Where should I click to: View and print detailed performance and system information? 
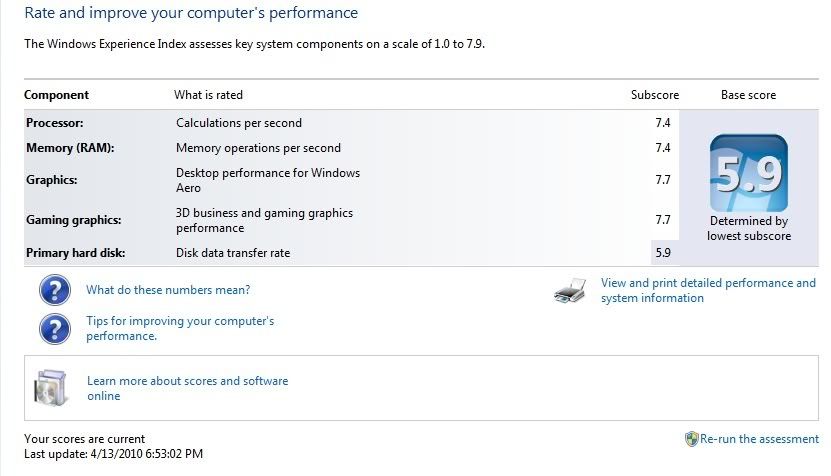[x=708, y=291]
